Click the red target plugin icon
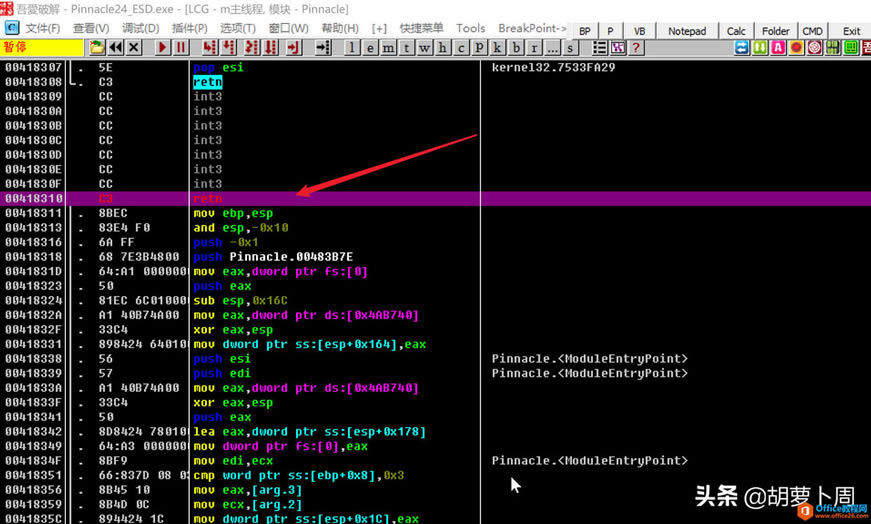The width and height of the screenshot is (871, 524). [x=814, y=48]
